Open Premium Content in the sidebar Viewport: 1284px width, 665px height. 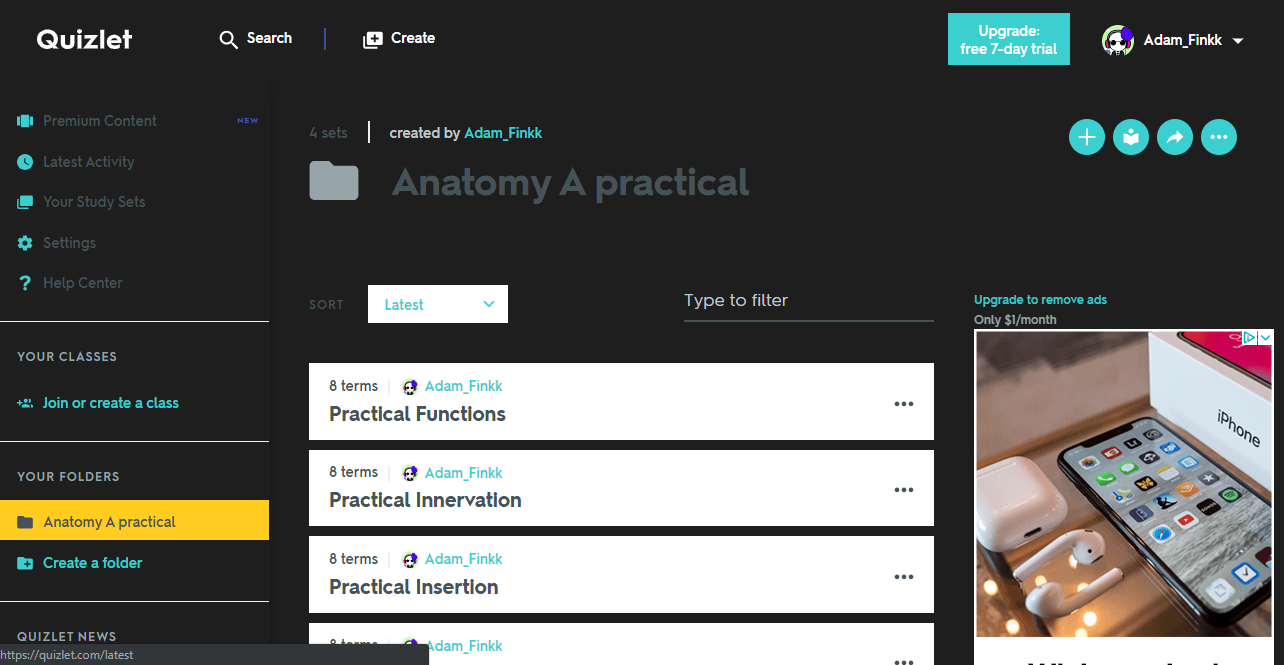pyautogui.click(x=99, y=120)
